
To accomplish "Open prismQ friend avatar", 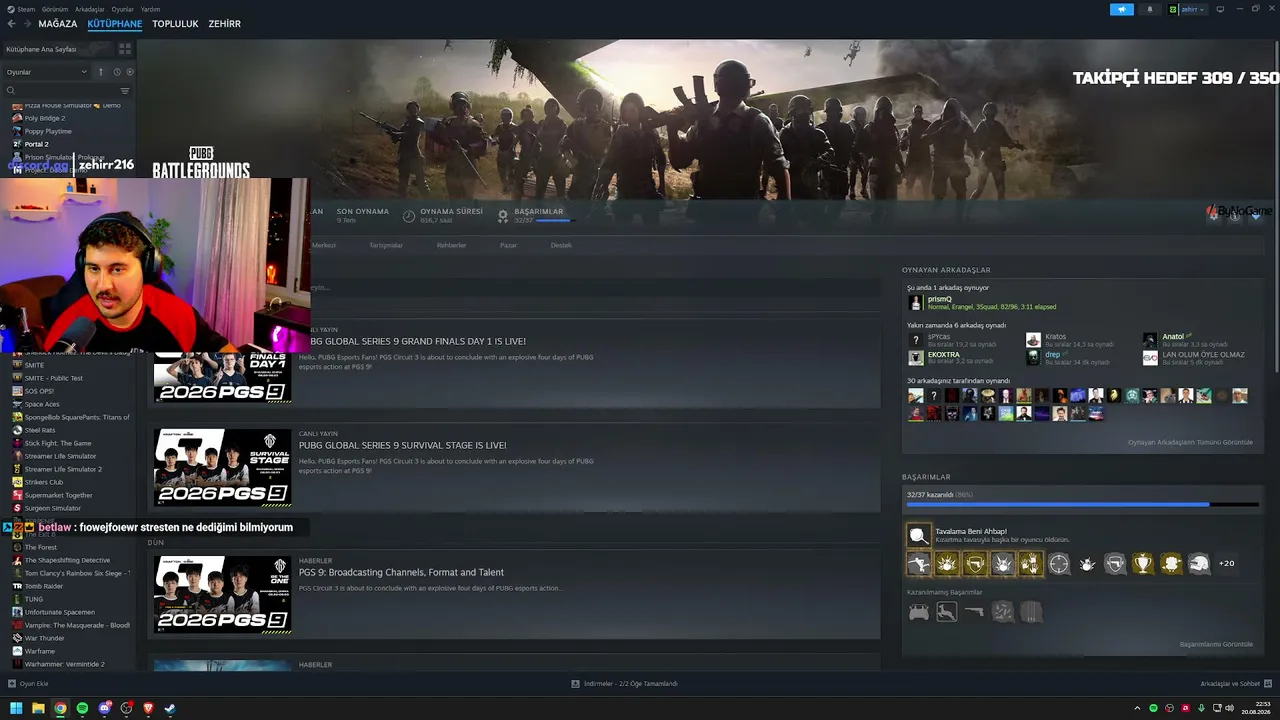I will click(x=915, y=302).
